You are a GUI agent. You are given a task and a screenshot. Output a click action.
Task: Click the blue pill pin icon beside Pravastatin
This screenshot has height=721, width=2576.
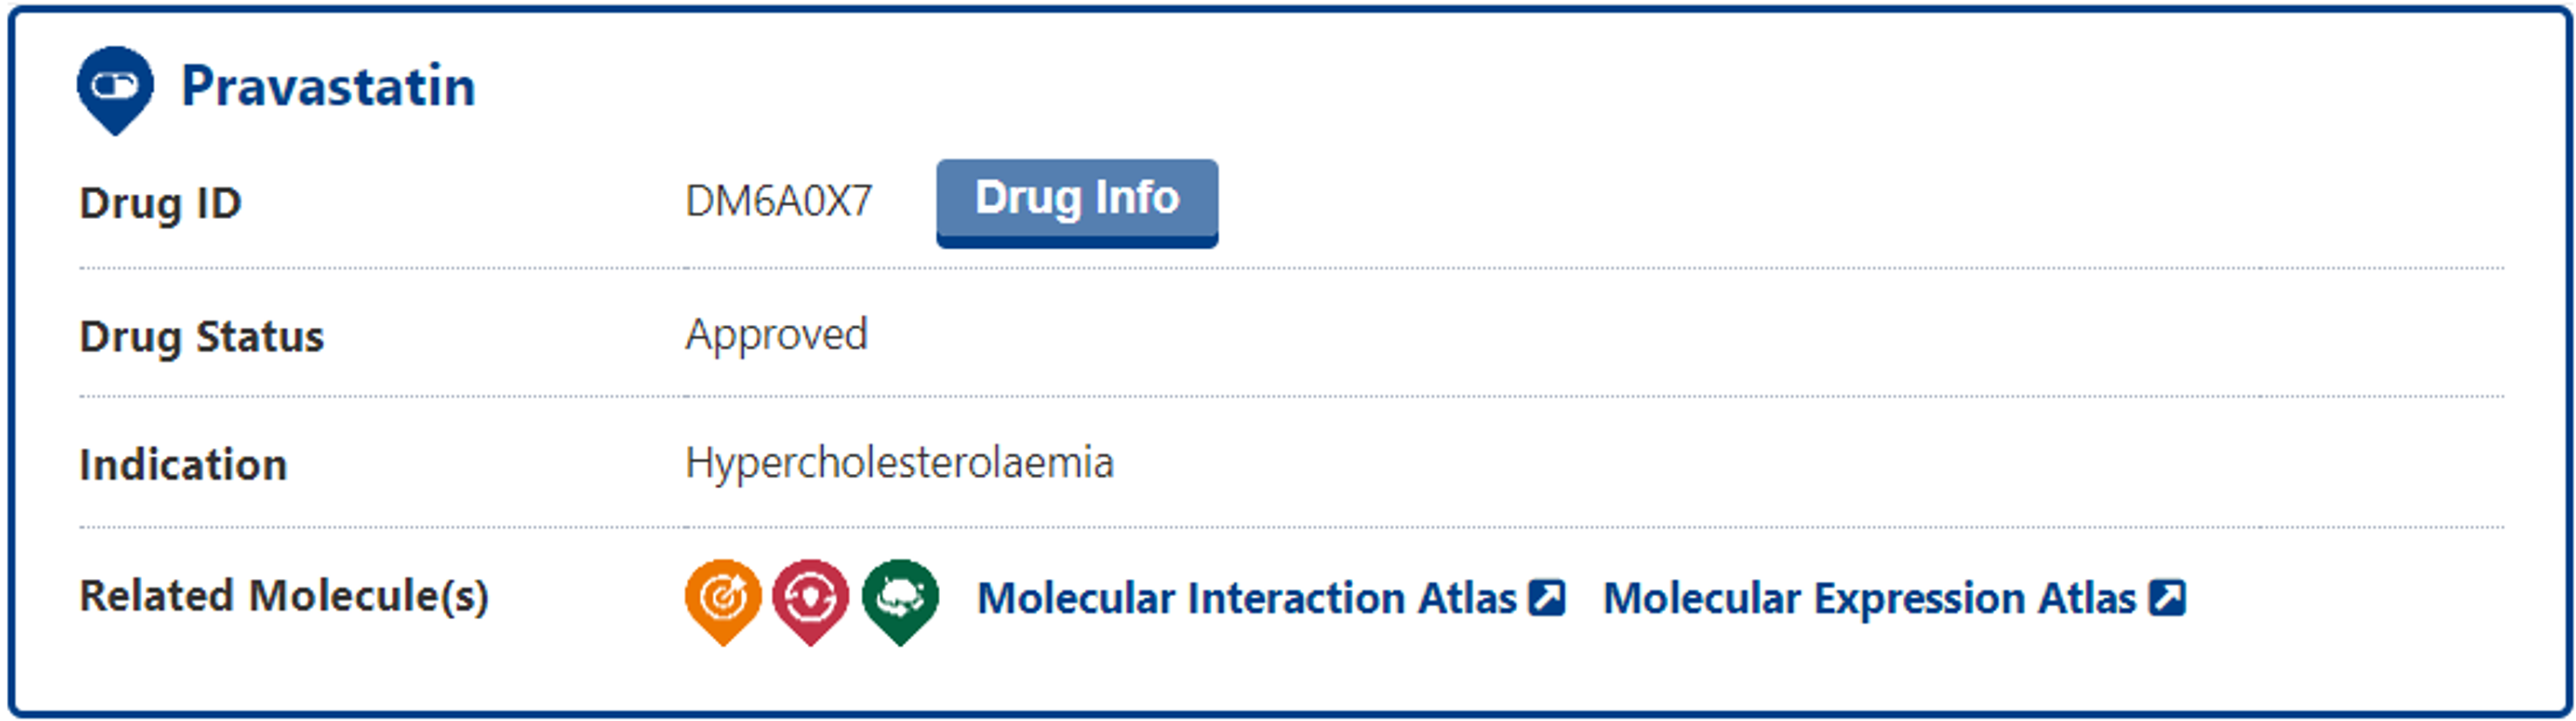point(115,88)
